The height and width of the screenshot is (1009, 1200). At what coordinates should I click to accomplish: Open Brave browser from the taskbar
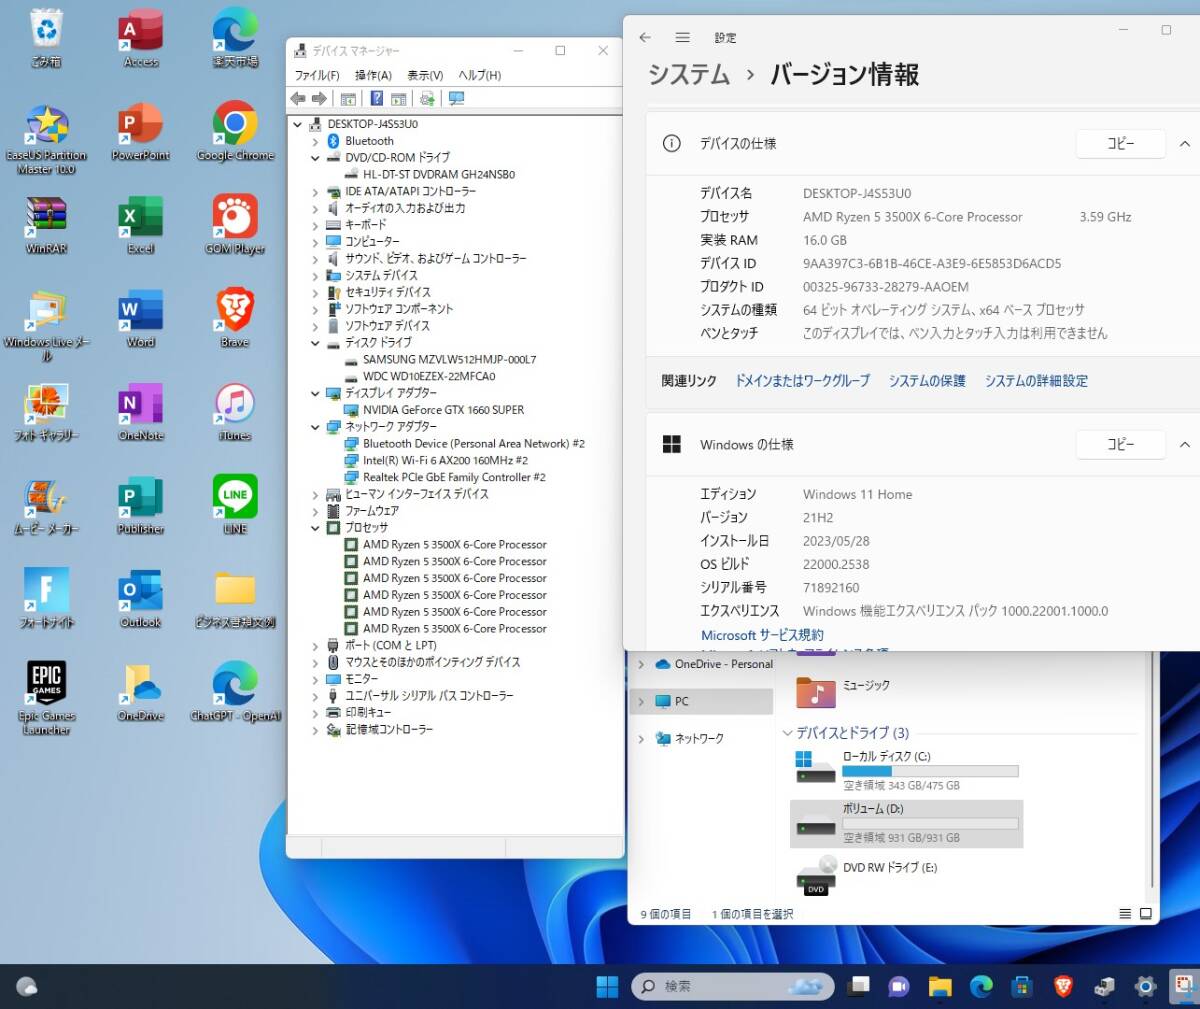coord(1063,987)
